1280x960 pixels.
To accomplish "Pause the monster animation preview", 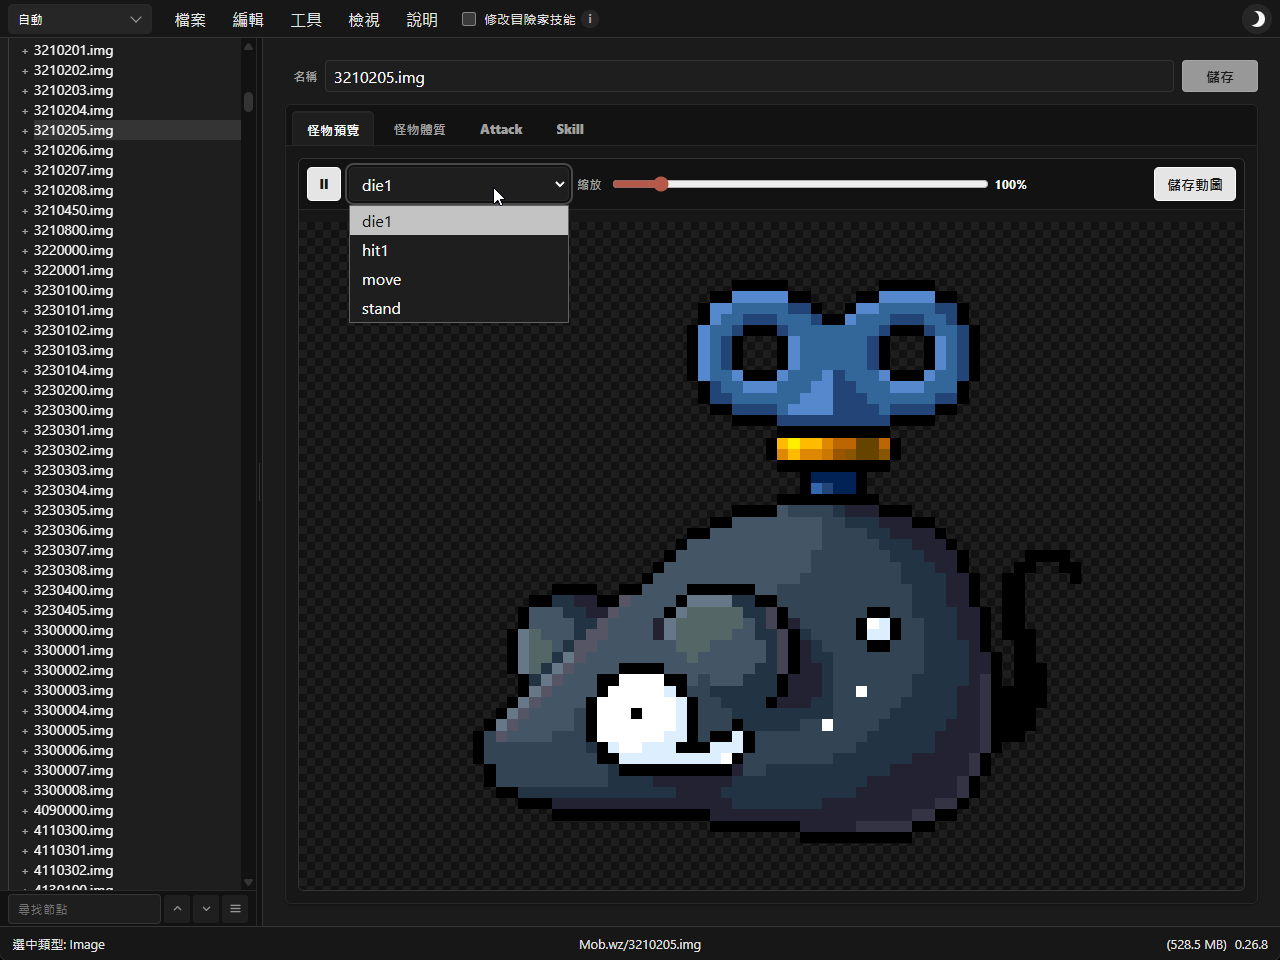I will [x=324, y=184].
